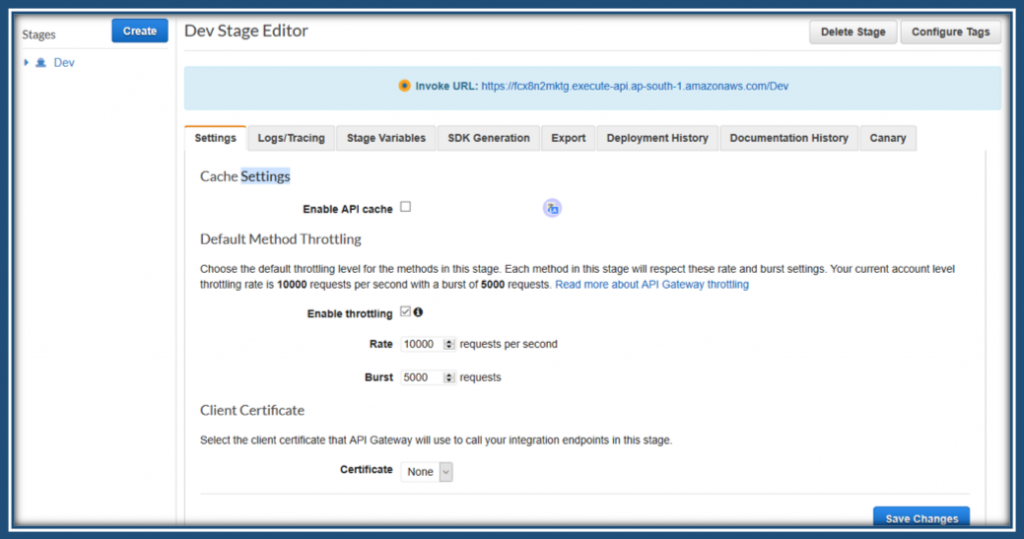Open the Stage Variables tab
The width and height of the screenshot is (1024, 539).
[x=386, y=138]
